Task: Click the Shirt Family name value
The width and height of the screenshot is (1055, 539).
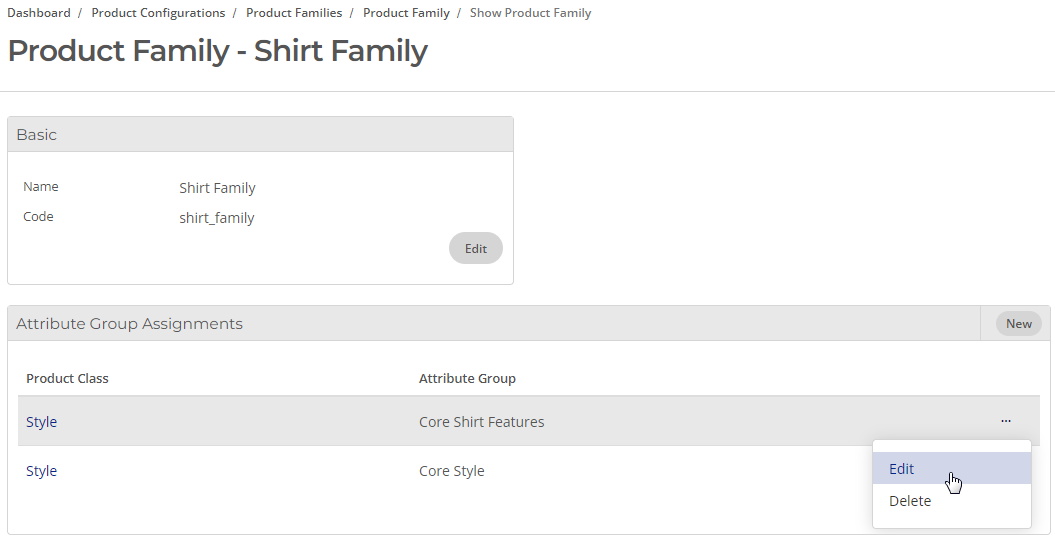Action: [217, 188]
